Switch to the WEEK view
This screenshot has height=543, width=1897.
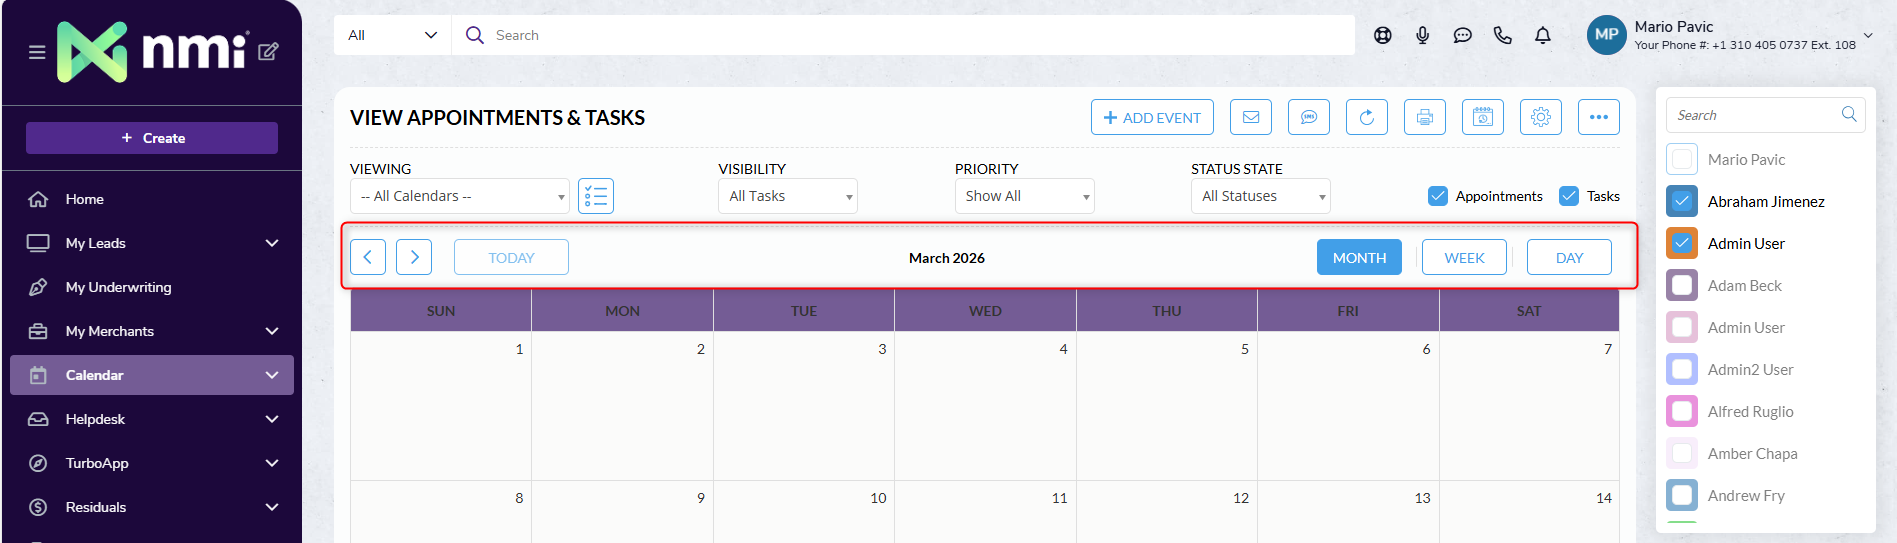click(x=1464, y=257)
